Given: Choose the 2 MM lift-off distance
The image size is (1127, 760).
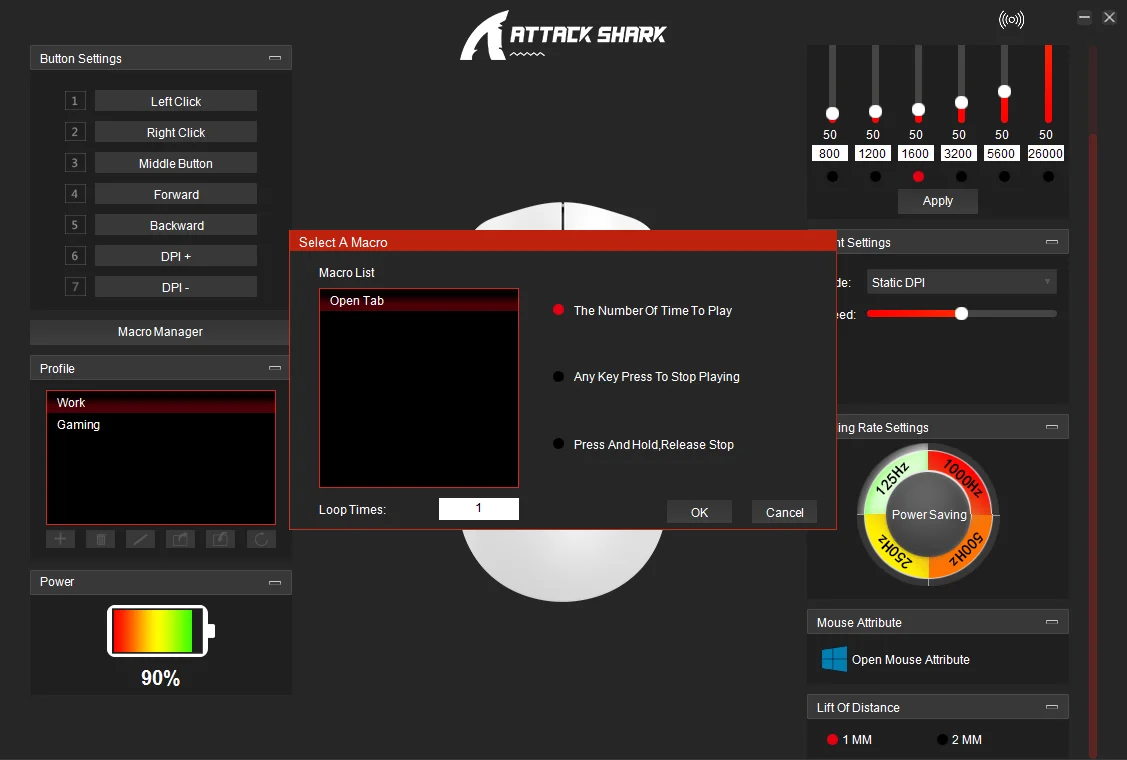Looking at the screenshot, I should pyautogui.click(x=942, y=740).
